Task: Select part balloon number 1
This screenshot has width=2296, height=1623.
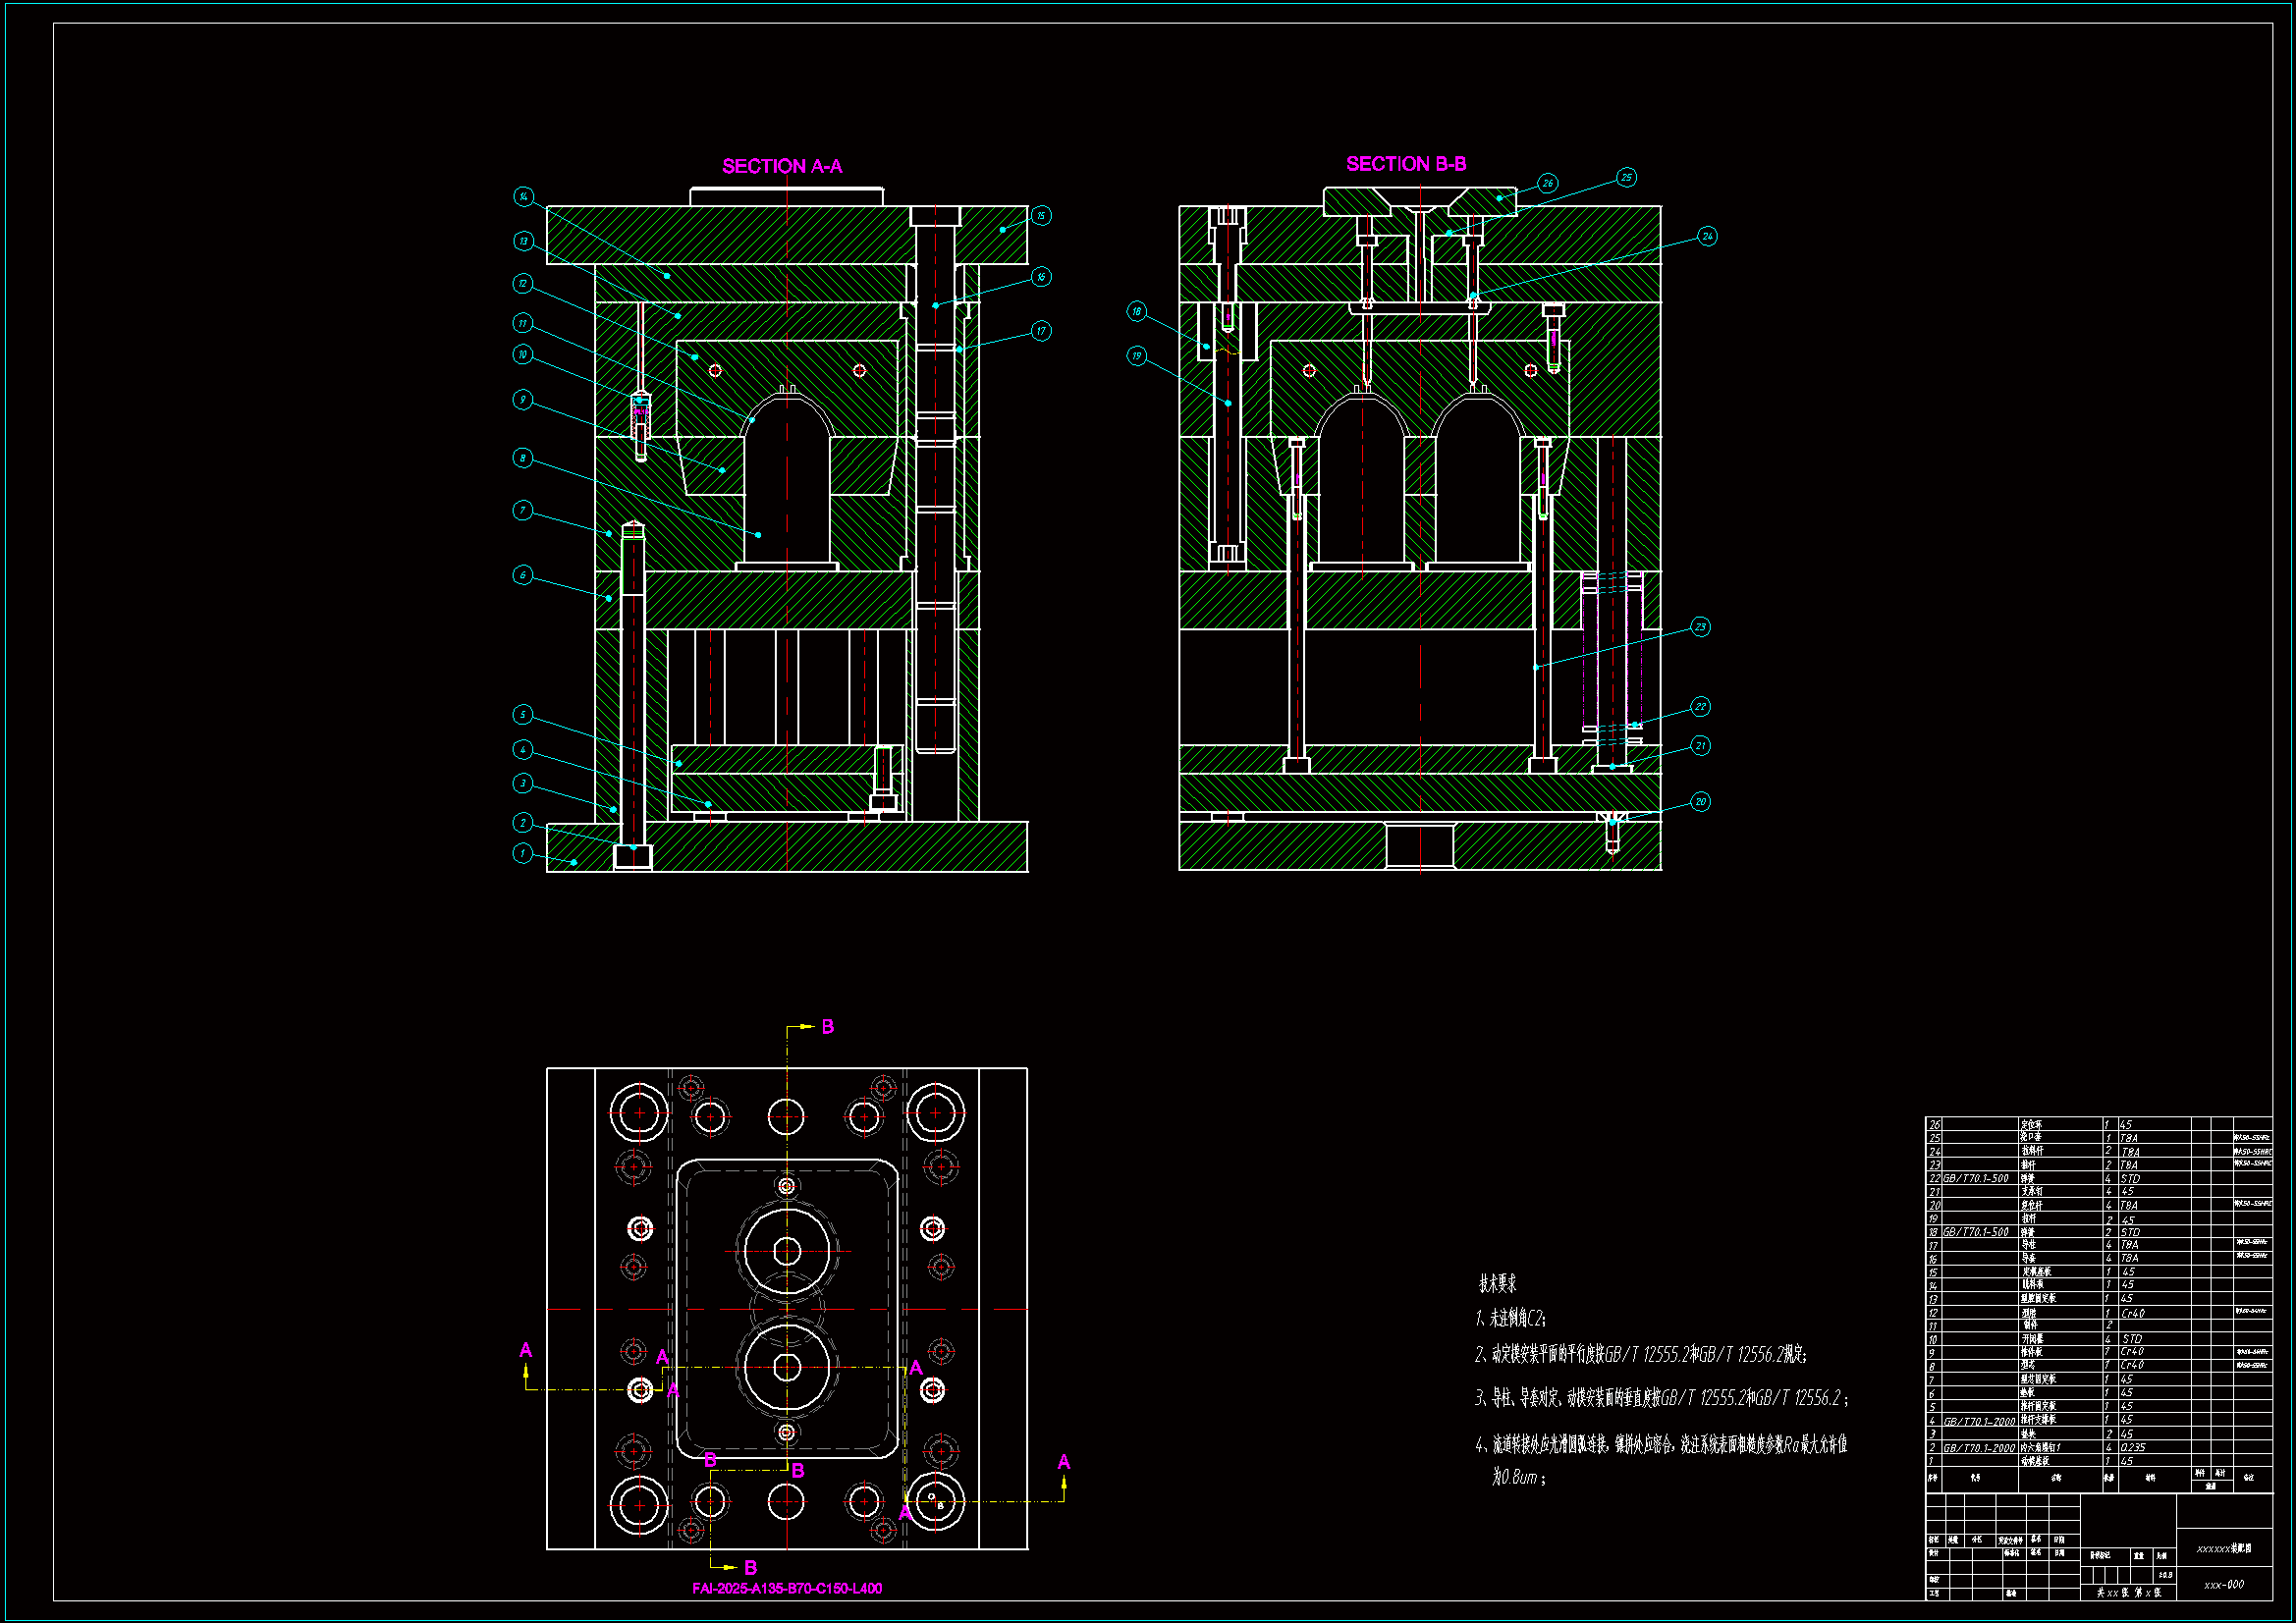Action: pos(522,854)
